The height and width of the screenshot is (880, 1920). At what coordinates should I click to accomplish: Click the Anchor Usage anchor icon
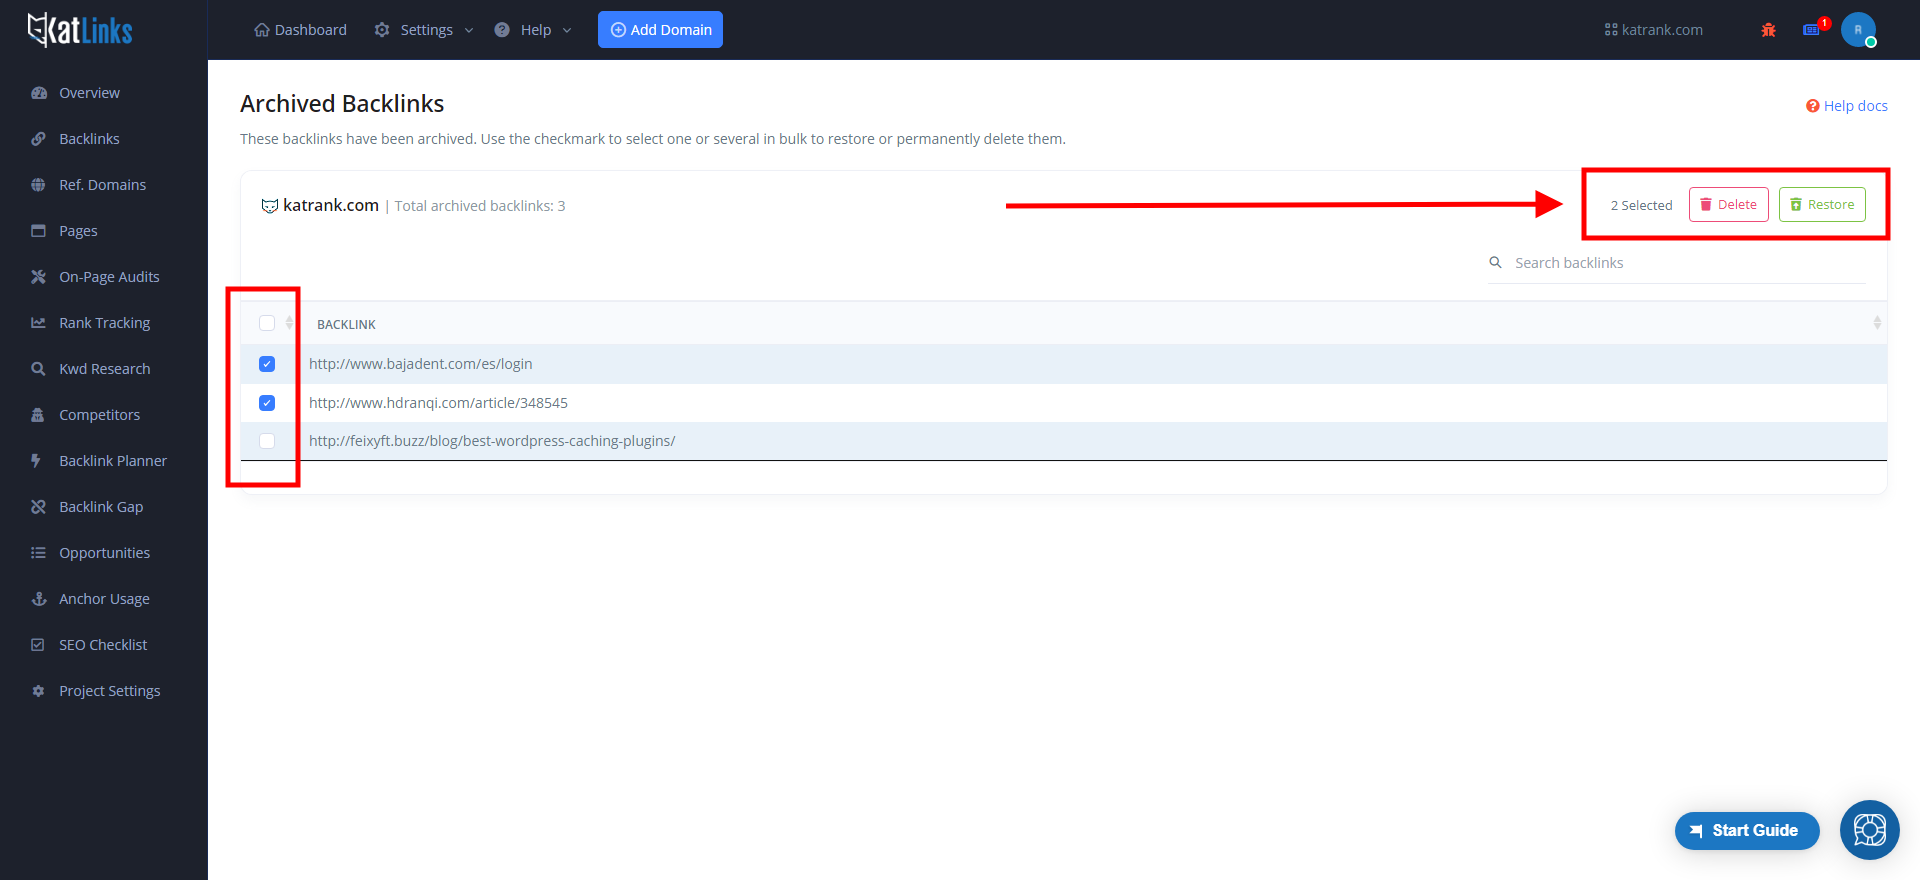(x=39, y=599)
